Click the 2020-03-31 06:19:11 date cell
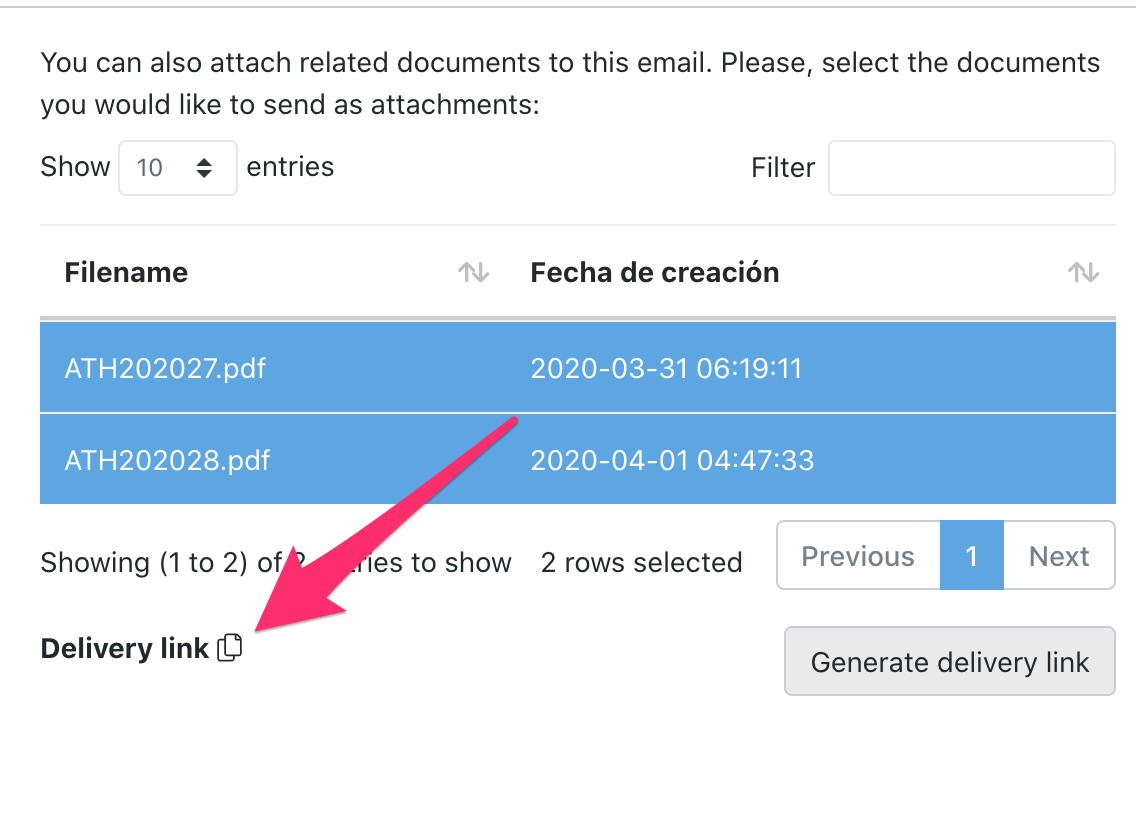Viewport: 1136px width, 822px height. coord(666,368)
